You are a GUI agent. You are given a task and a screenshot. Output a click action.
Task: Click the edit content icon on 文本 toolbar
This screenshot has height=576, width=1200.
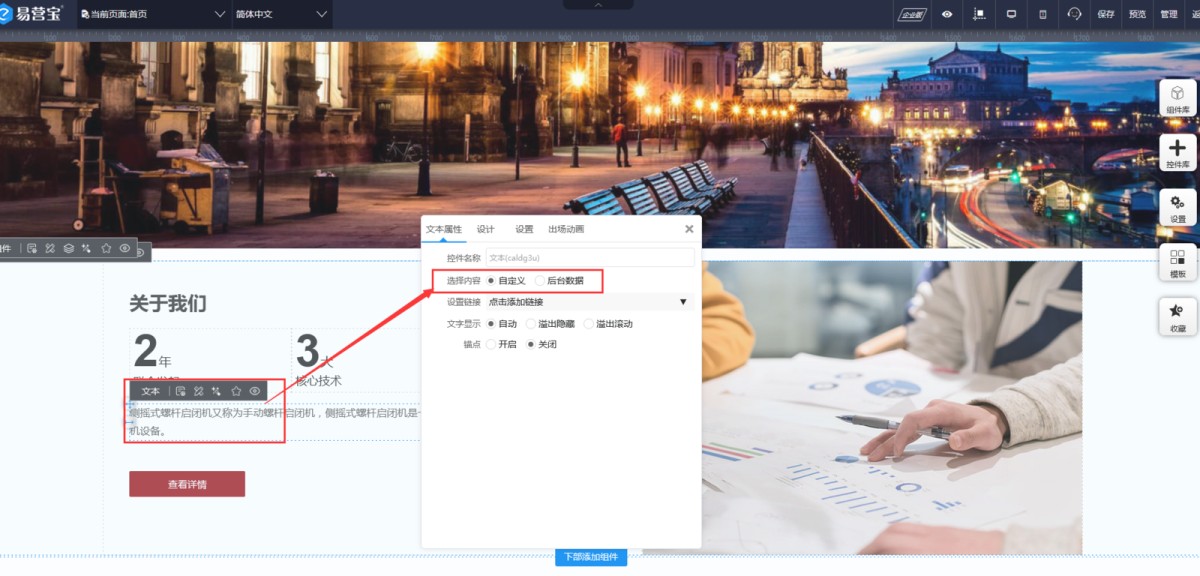(x=181, y=391)
